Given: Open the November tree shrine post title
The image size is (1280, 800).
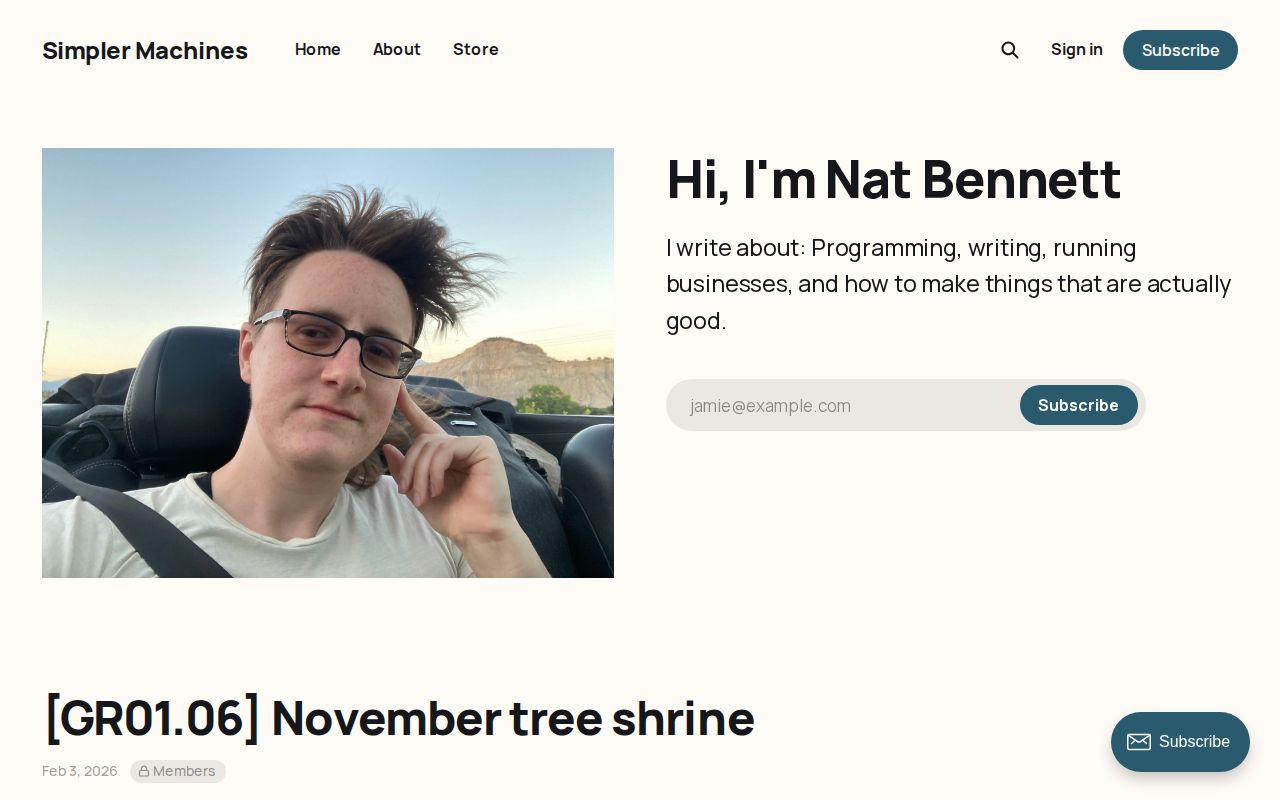Looking at the screenshot, I should coord(399,717).
